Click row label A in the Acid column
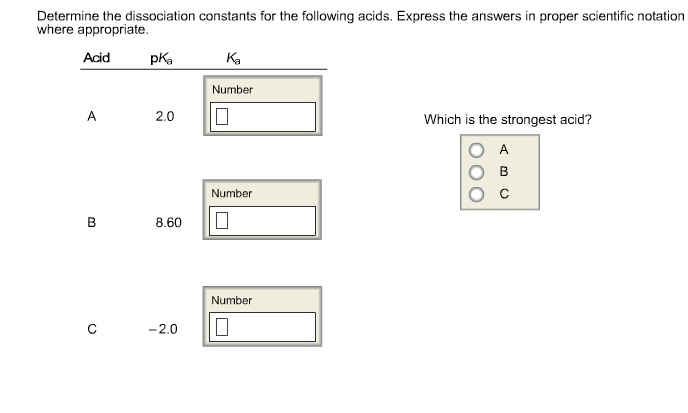This screenshot has height=413, width=688. pyautogui.click(x=91, y=117)
